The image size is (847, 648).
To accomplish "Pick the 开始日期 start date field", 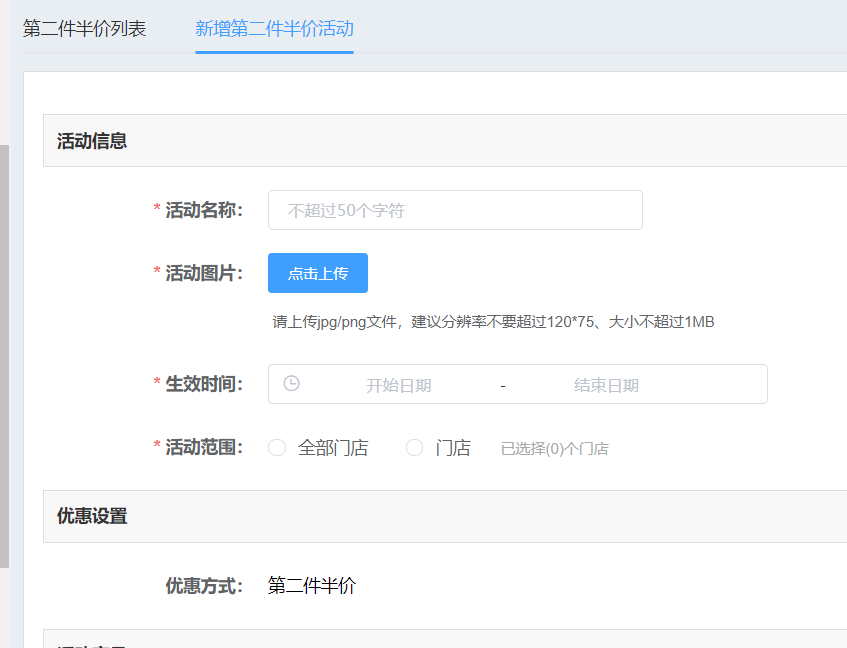I will (398, 385).
